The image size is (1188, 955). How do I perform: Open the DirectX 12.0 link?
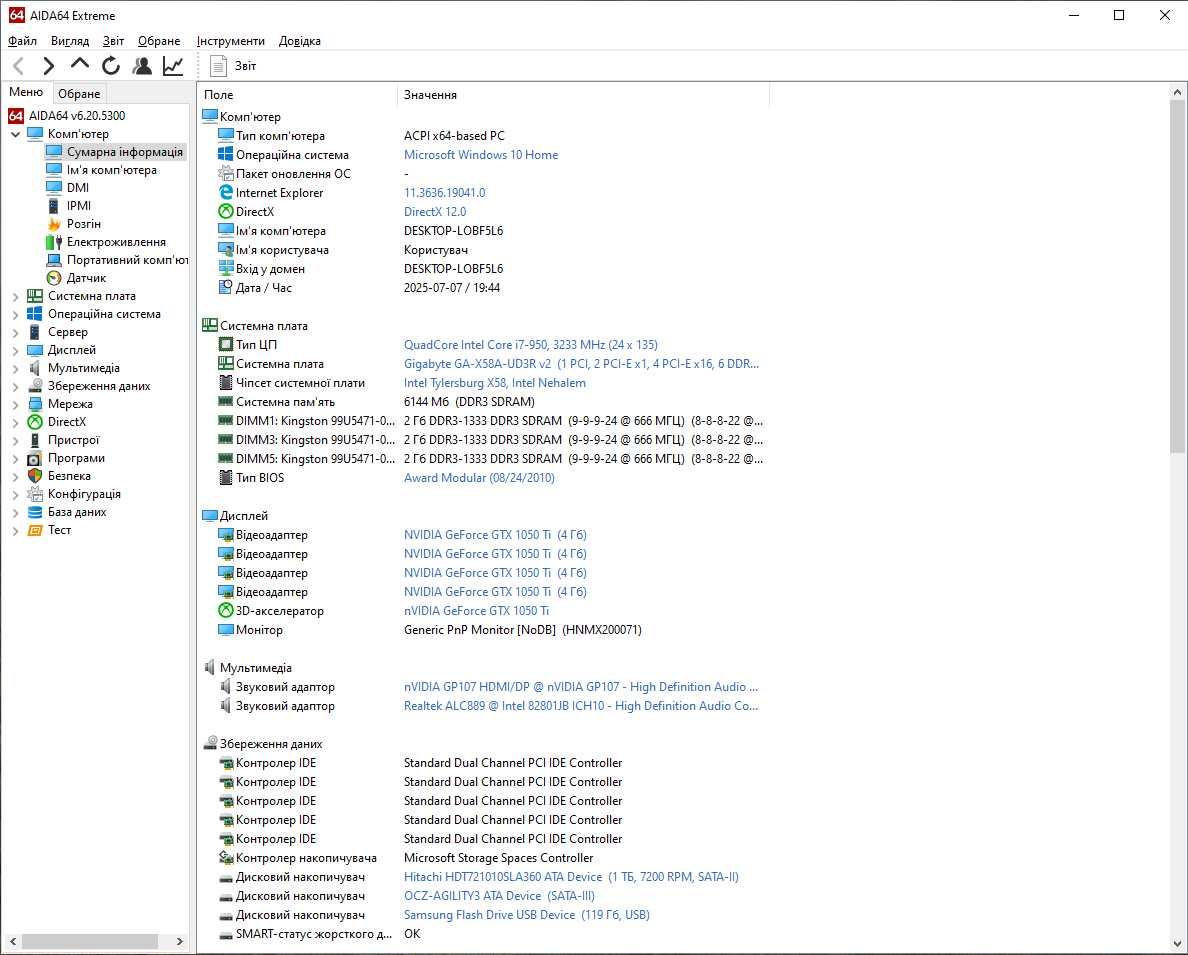pos(435,212)
